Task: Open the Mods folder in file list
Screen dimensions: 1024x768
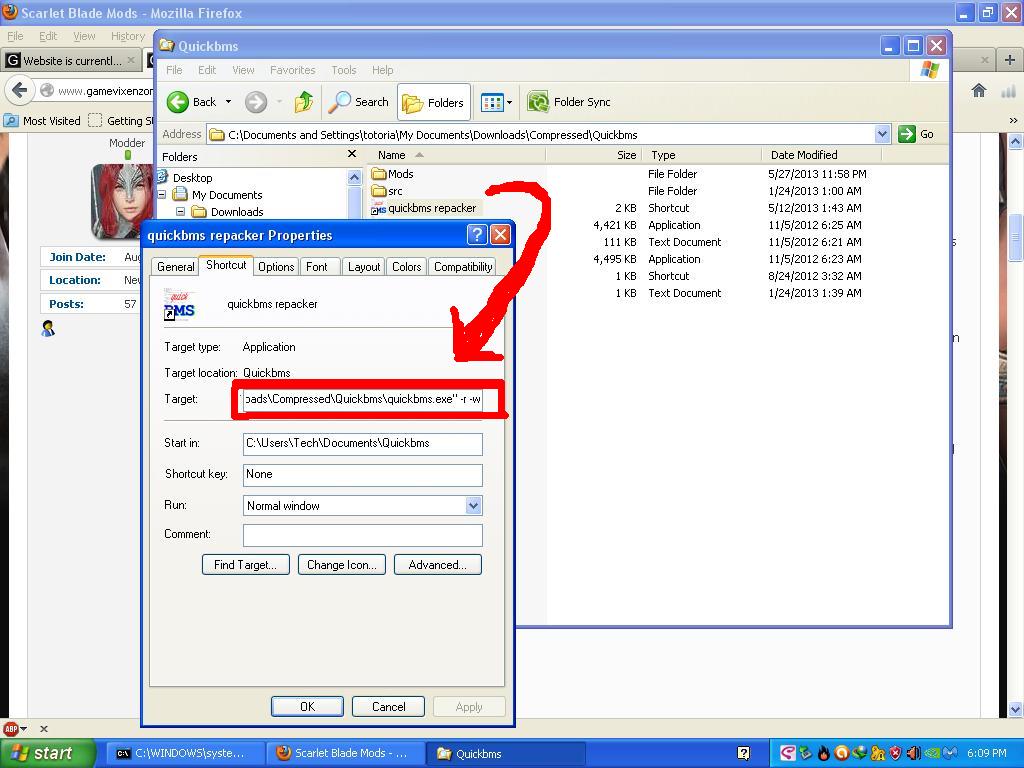Action: pyautogui.click(x=399, y=174)
